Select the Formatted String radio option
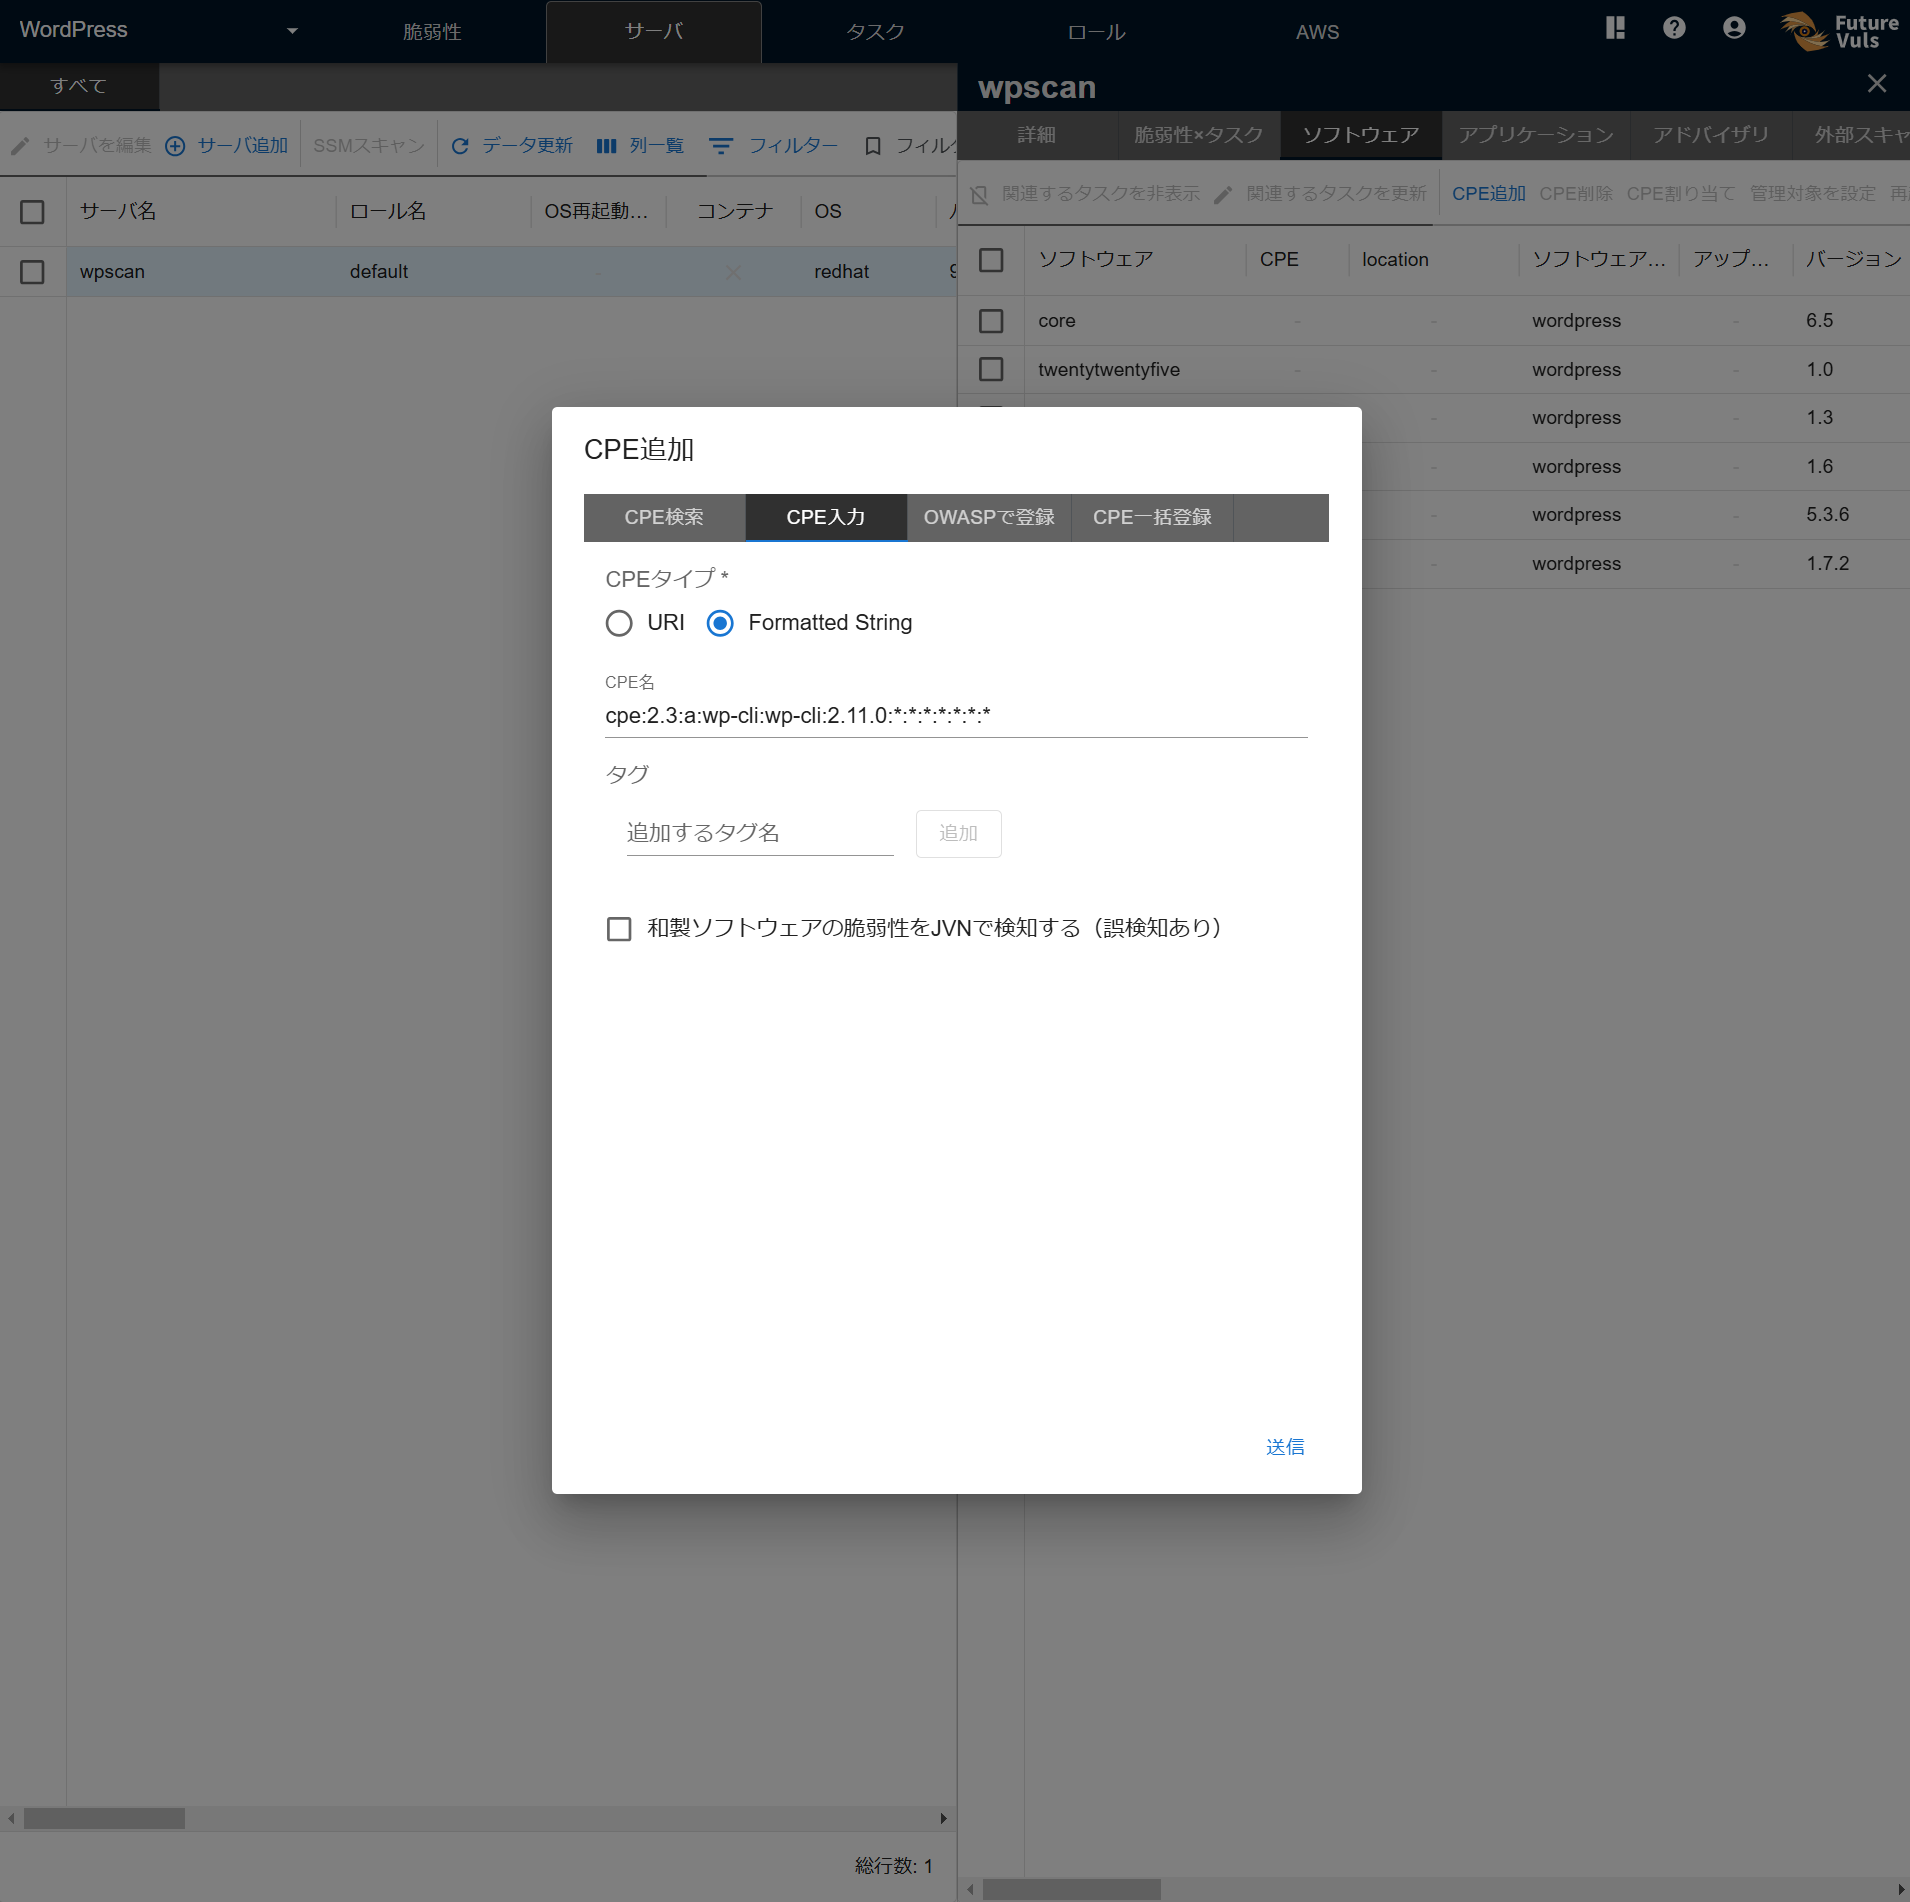1910x1902 pixels. pyautogui.click(x=720, y=623)
